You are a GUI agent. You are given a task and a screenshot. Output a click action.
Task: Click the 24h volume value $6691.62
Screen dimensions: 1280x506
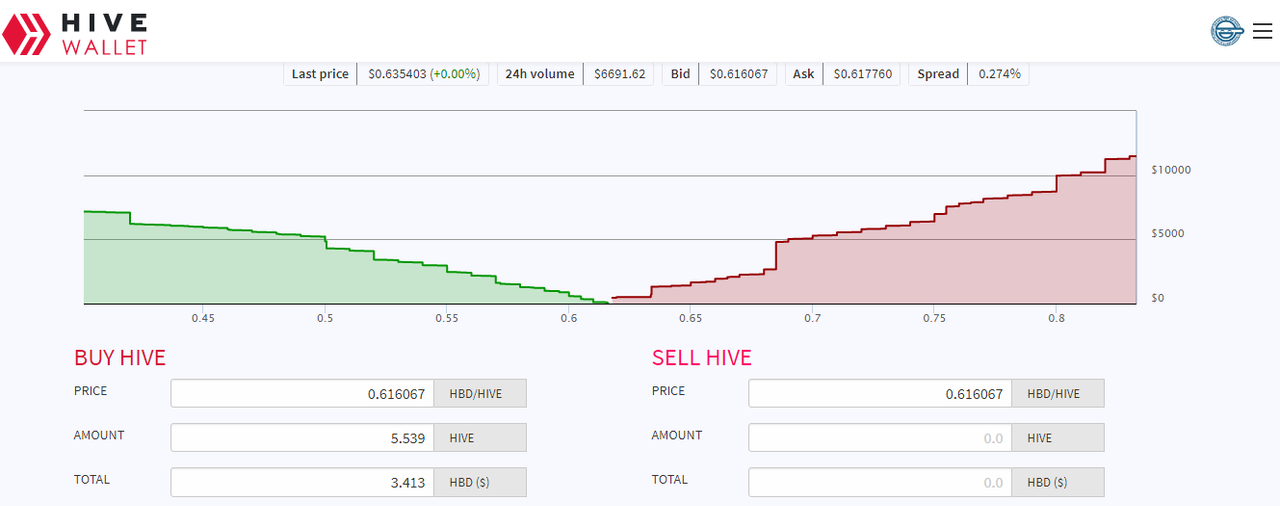tap(620, 74)
